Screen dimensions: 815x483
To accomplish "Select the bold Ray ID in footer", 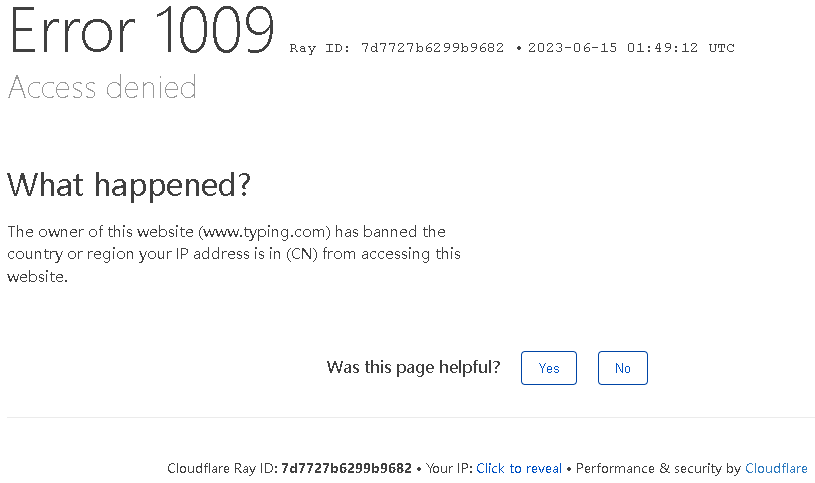I will [x=346, y=468].
